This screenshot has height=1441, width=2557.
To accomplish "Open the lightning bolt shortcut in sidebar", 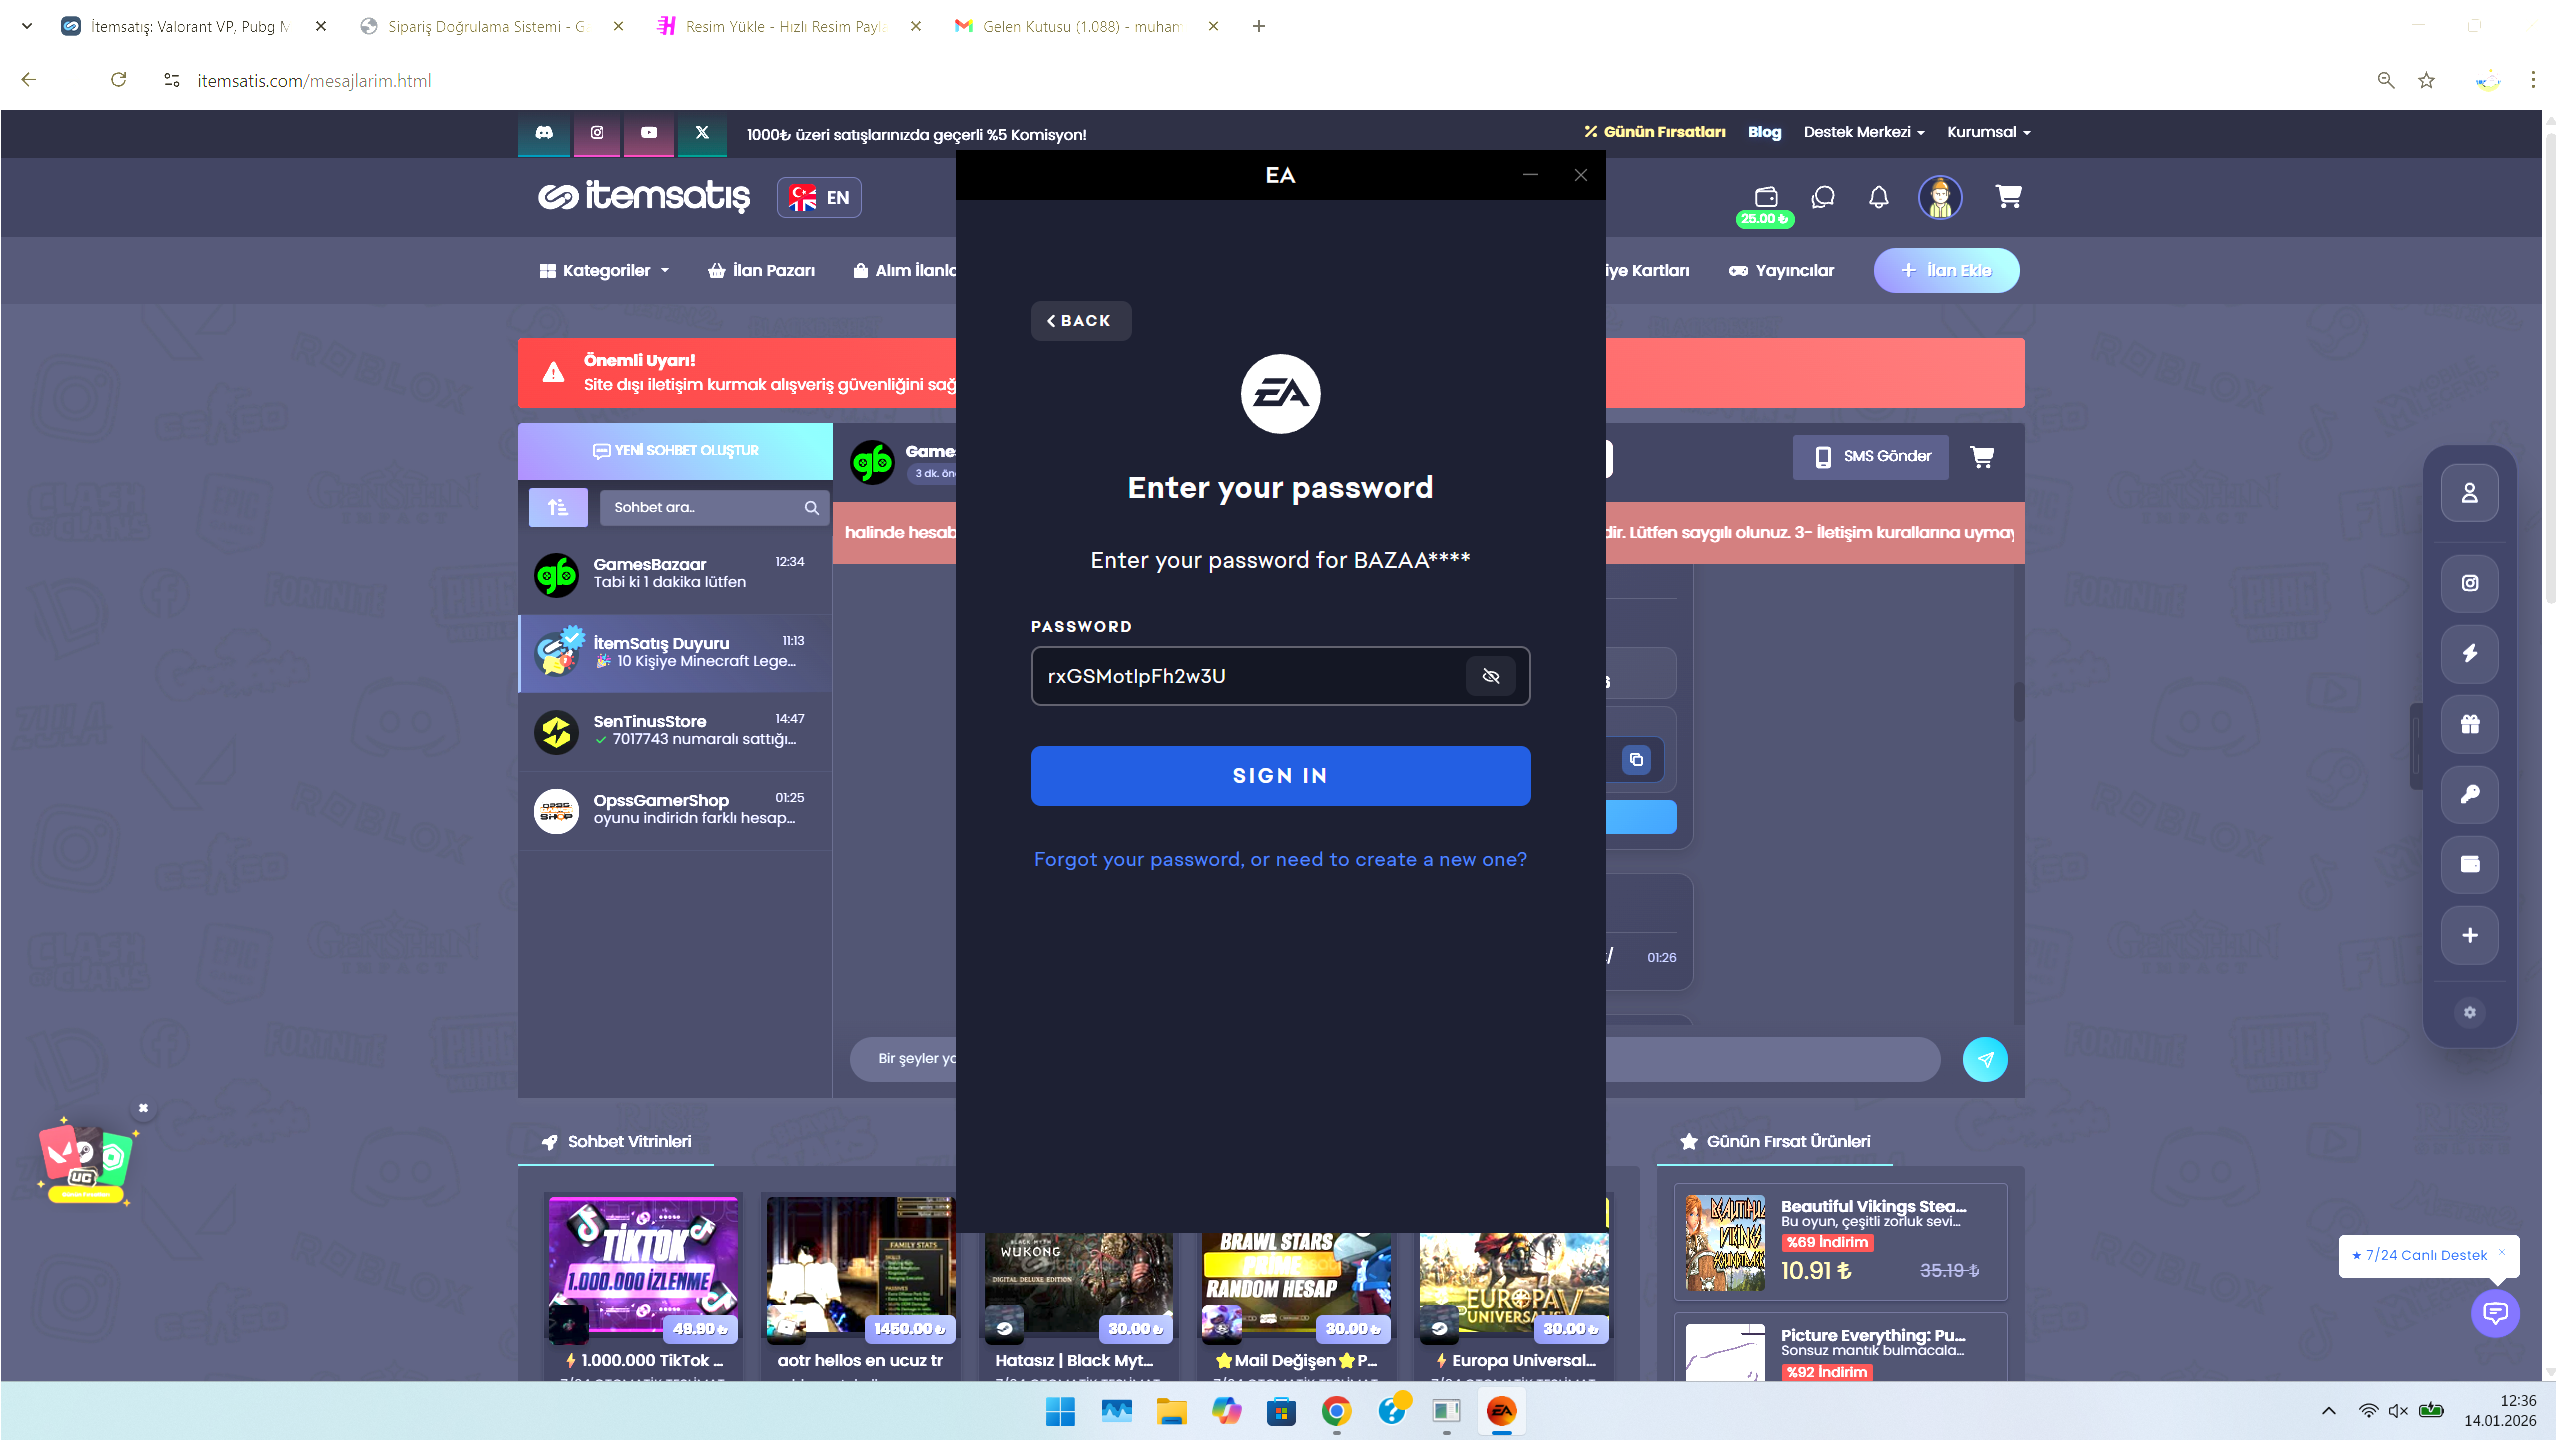I will [x=2470, y=654].
